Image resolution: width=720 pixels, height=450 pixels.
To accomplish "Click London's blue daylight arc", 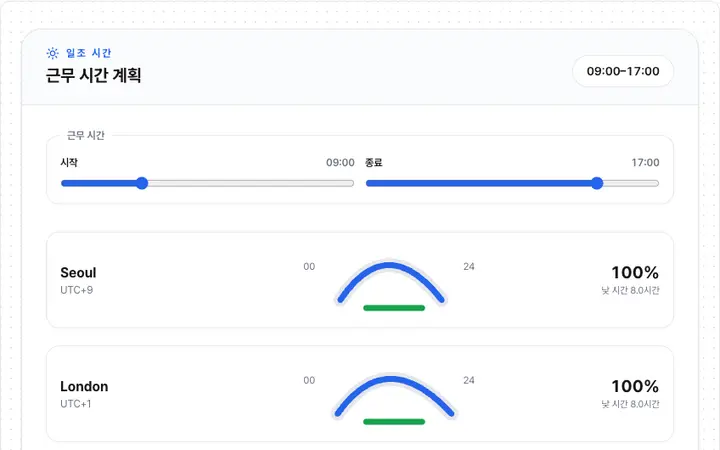I will [x=390, y=379].
